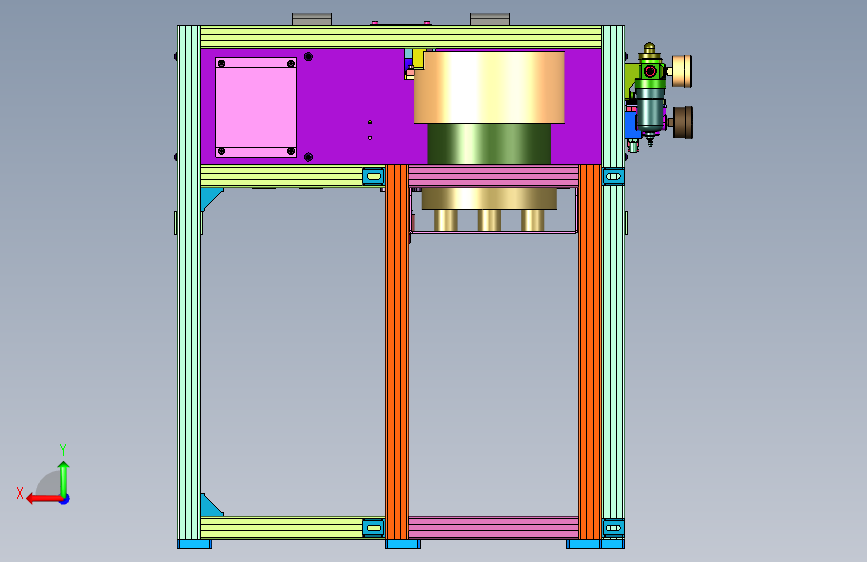Select the middle brass support leg
This screenshot has width=867, height=562.
click(489, 220)
